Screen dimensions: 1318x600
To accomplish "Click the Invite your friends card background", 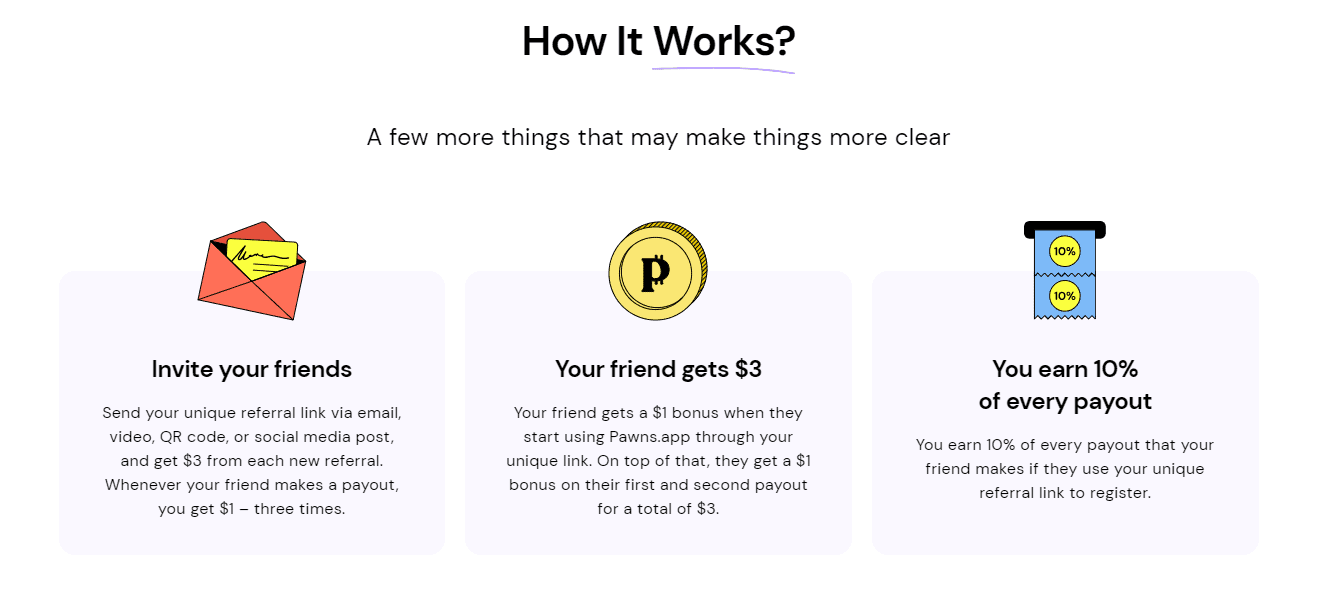I will pos(252,412).
